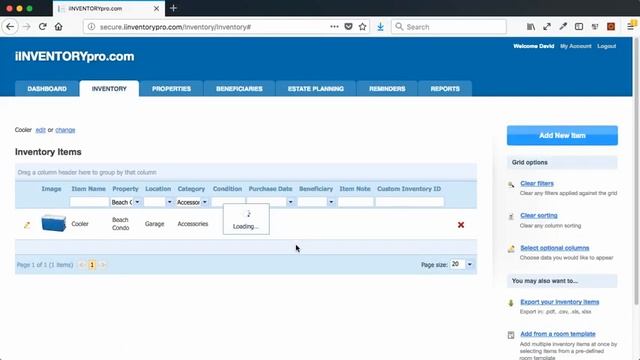640x360 pixels.
Task: Sort by the Item Name column header
Action: click(89, 189)
